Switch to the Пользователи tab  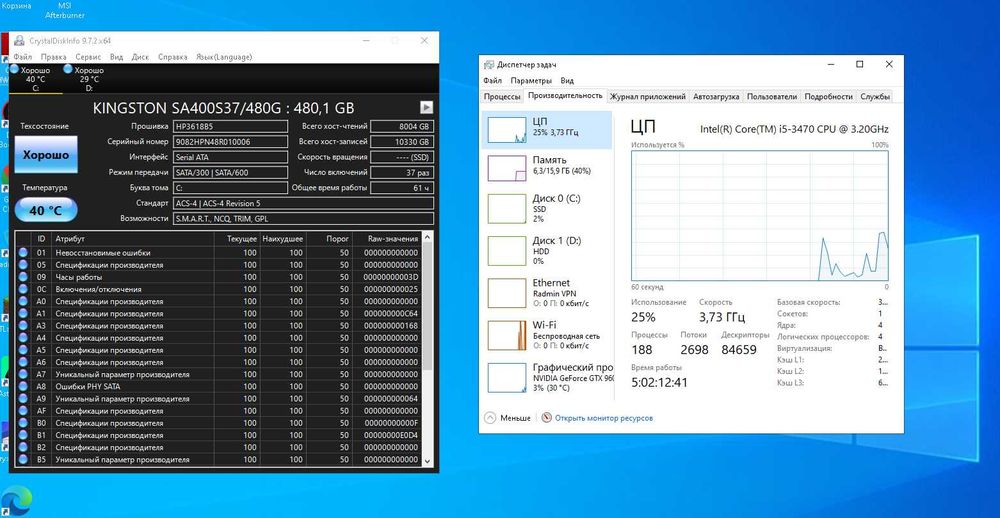point(772,97)
